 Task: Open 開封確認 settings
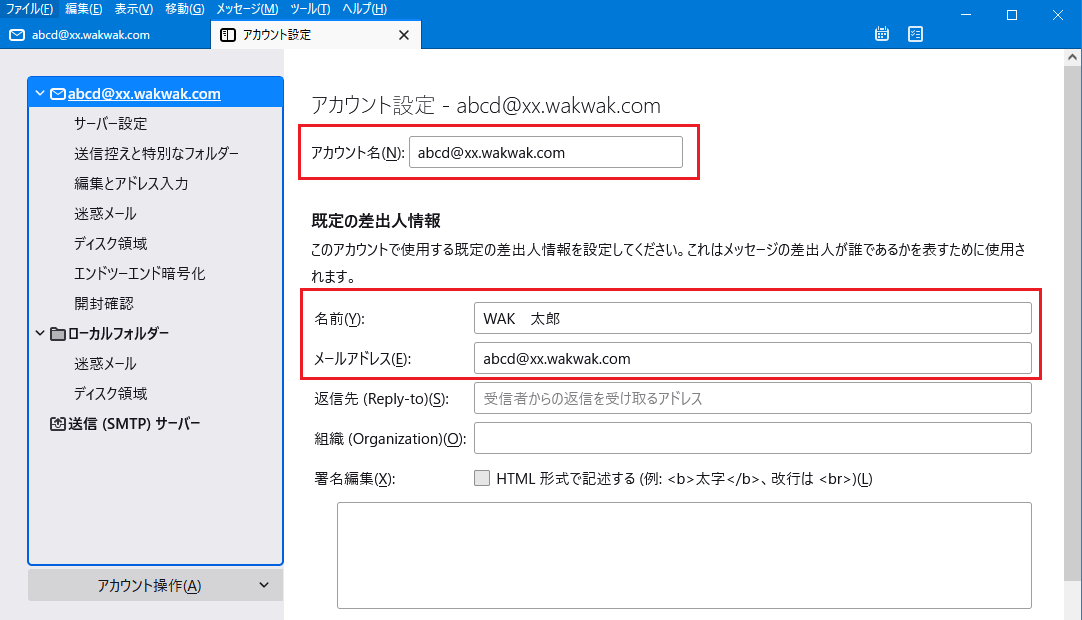click(104, 303)
